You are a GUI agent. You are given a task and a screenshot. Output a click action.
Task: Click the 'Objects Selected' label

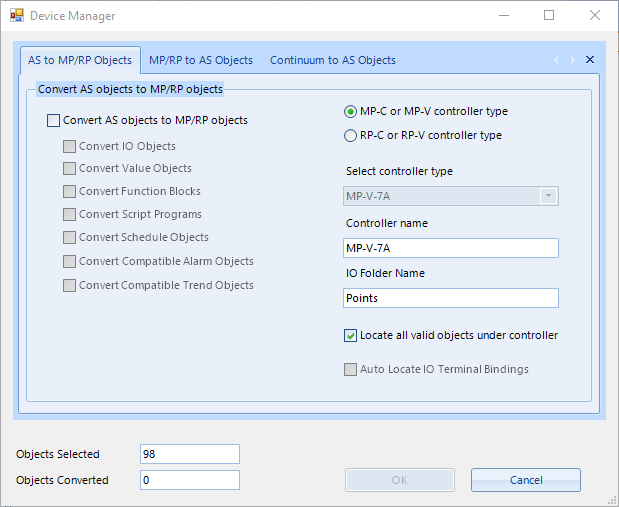click(58, 454)
